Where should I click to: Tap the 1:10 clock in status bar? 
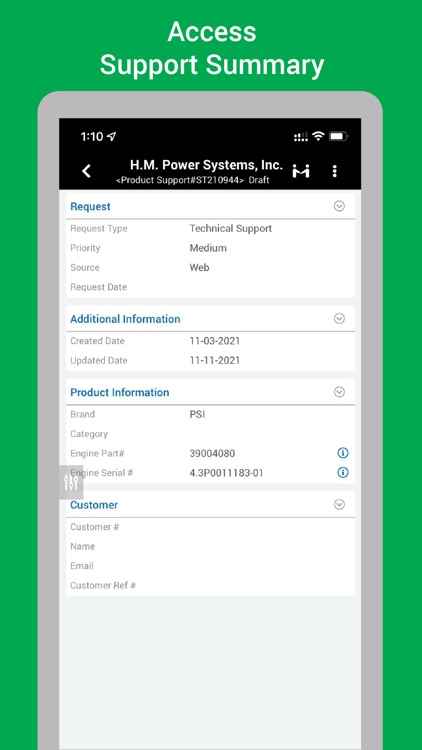(x=92, y=137)
